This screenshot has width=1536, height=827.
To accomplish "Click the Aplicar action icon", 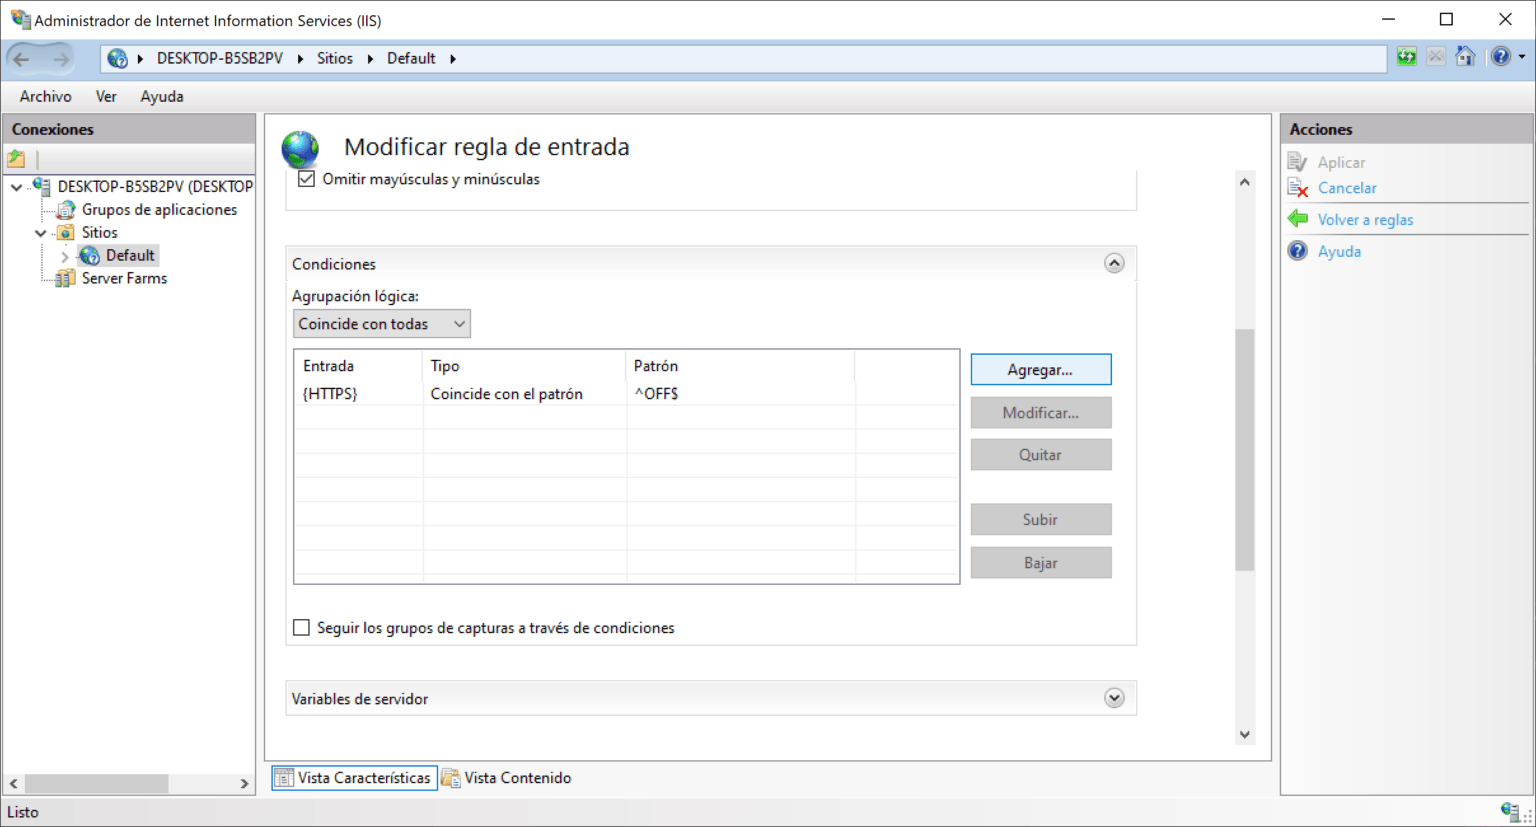I will coord(1298,162).
